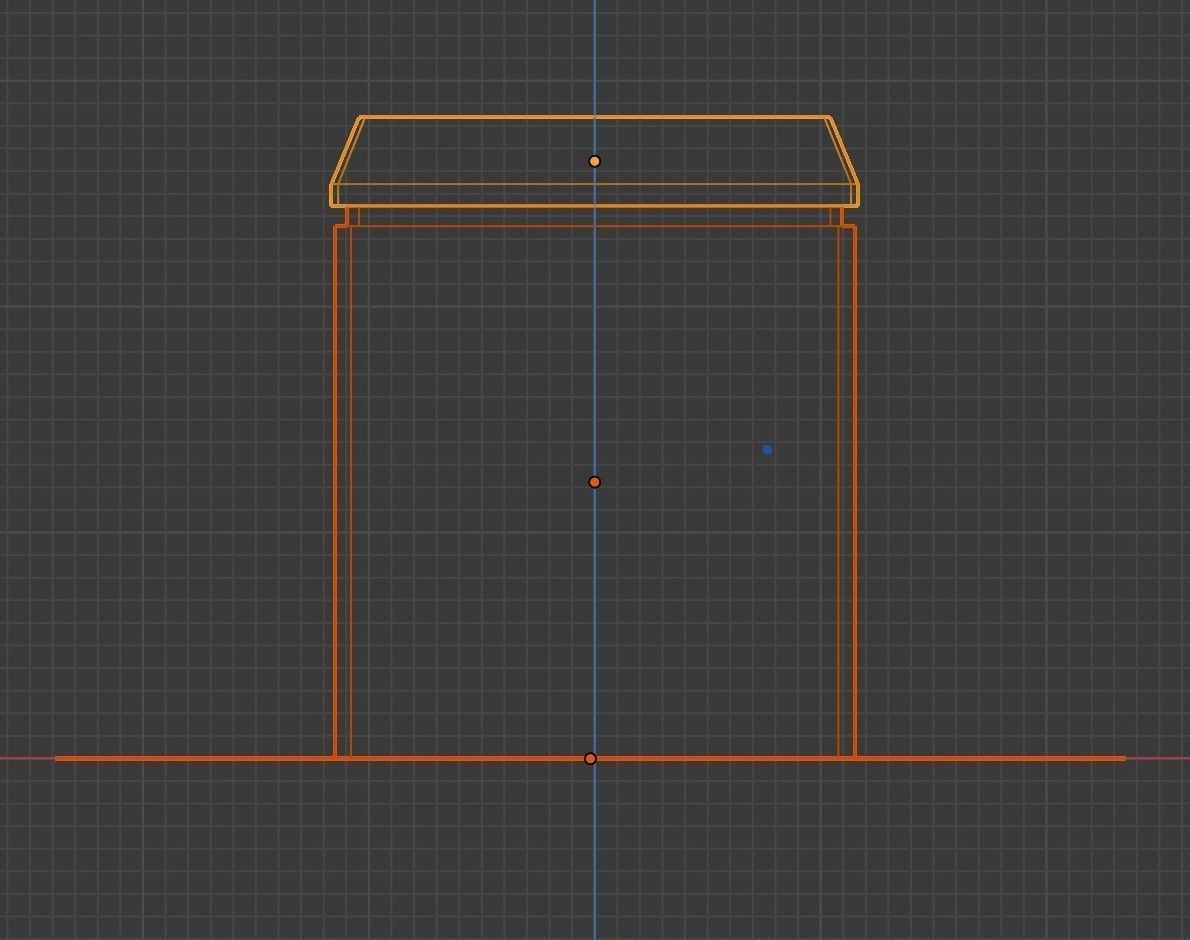This screenshot has width=1190, height=940.
Task: Click the origin dot of the highlighted lid
Action: point(594,161)
